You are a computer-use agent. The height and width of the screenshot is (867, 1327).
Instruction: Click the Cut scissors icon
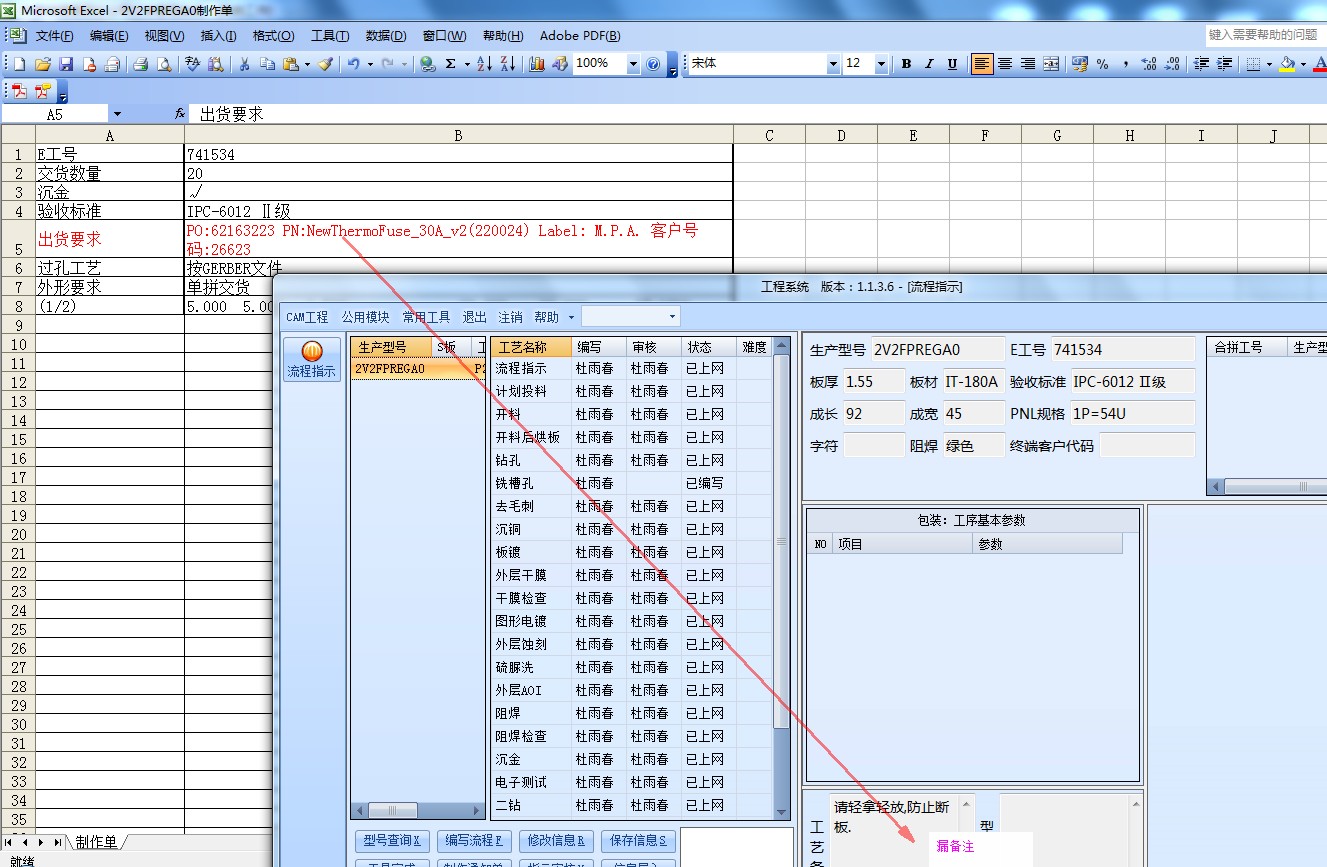[x=244, y=64]
